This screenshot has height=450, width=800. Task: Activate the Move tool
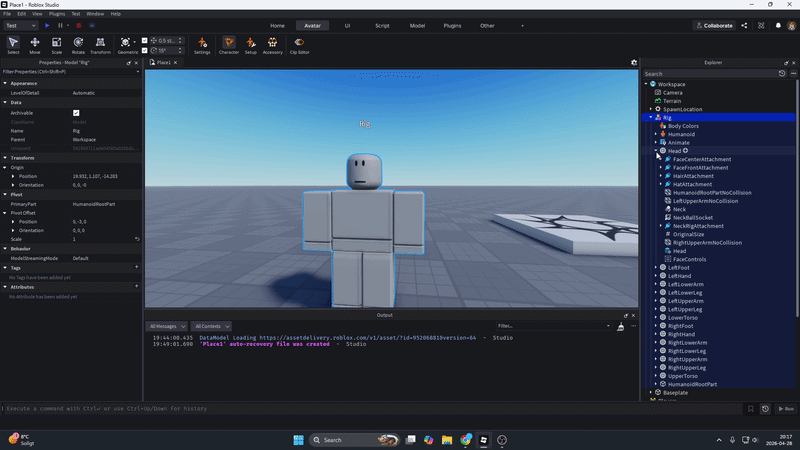(35, 45)
